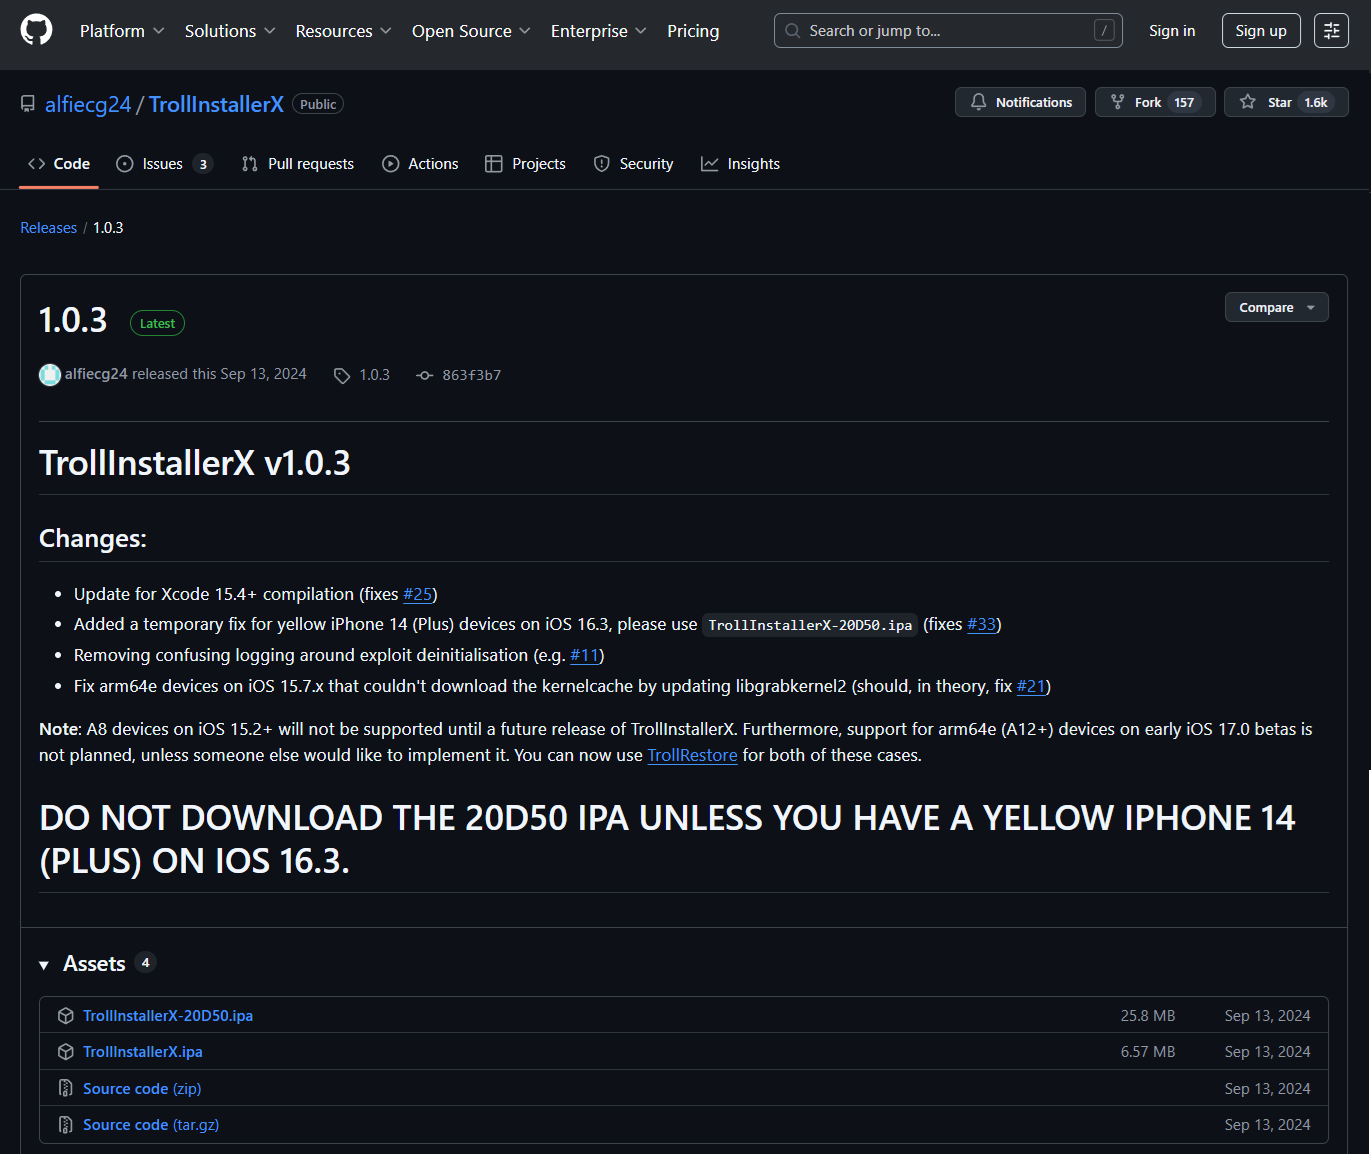Open issue #11 link

[584, 655]
